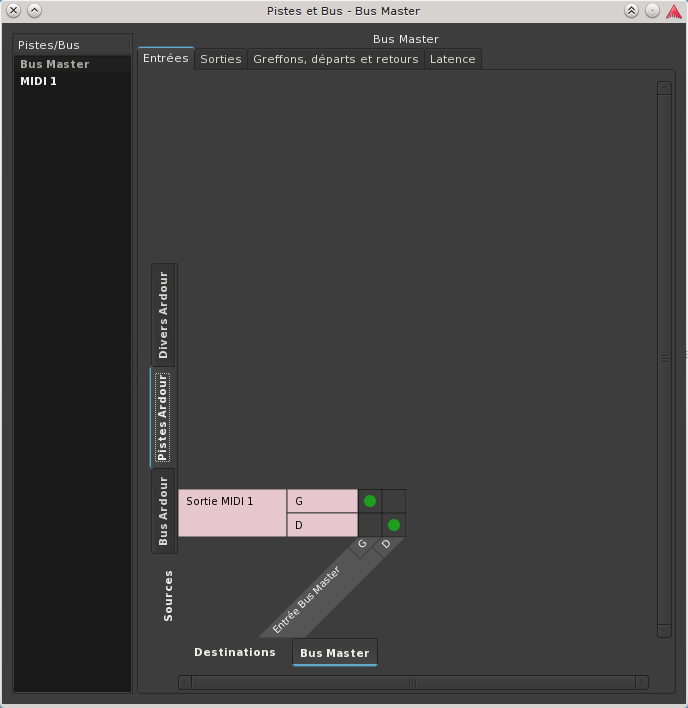688x708 pixels.
Task: Click the horizontal scrollbar thumb
Action: tap(413, 682)
